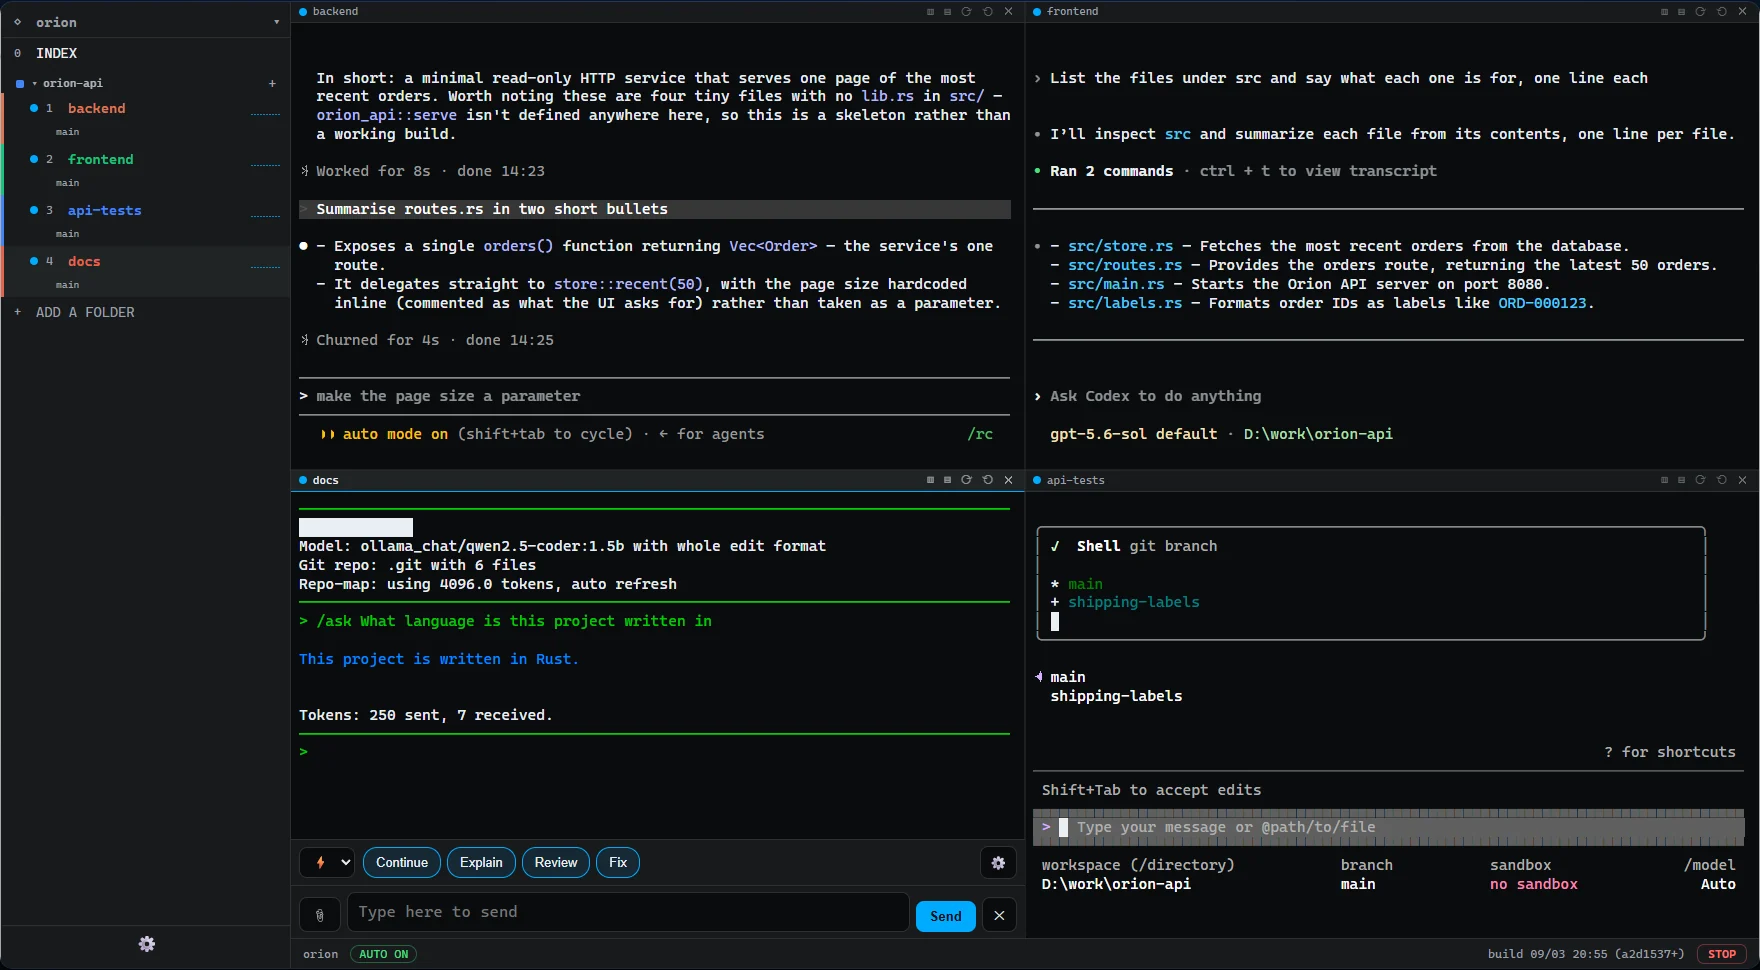Viewport: 1760px width, 970px height.
Task: Click the blue Send button
Action: click(x=946, y=916)
